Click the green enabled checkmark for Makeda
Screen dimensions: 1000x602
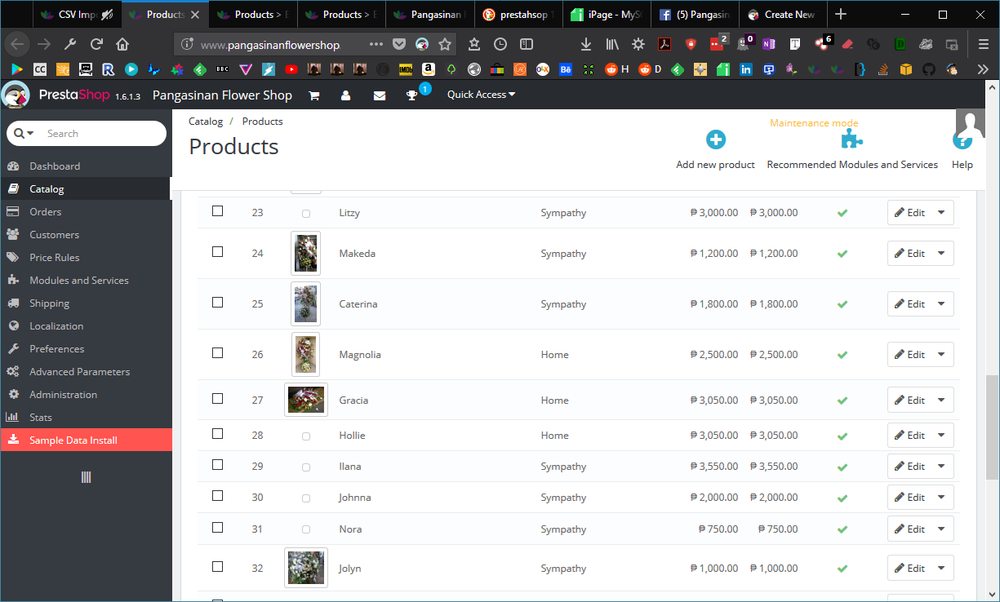(x=842, y=254)
